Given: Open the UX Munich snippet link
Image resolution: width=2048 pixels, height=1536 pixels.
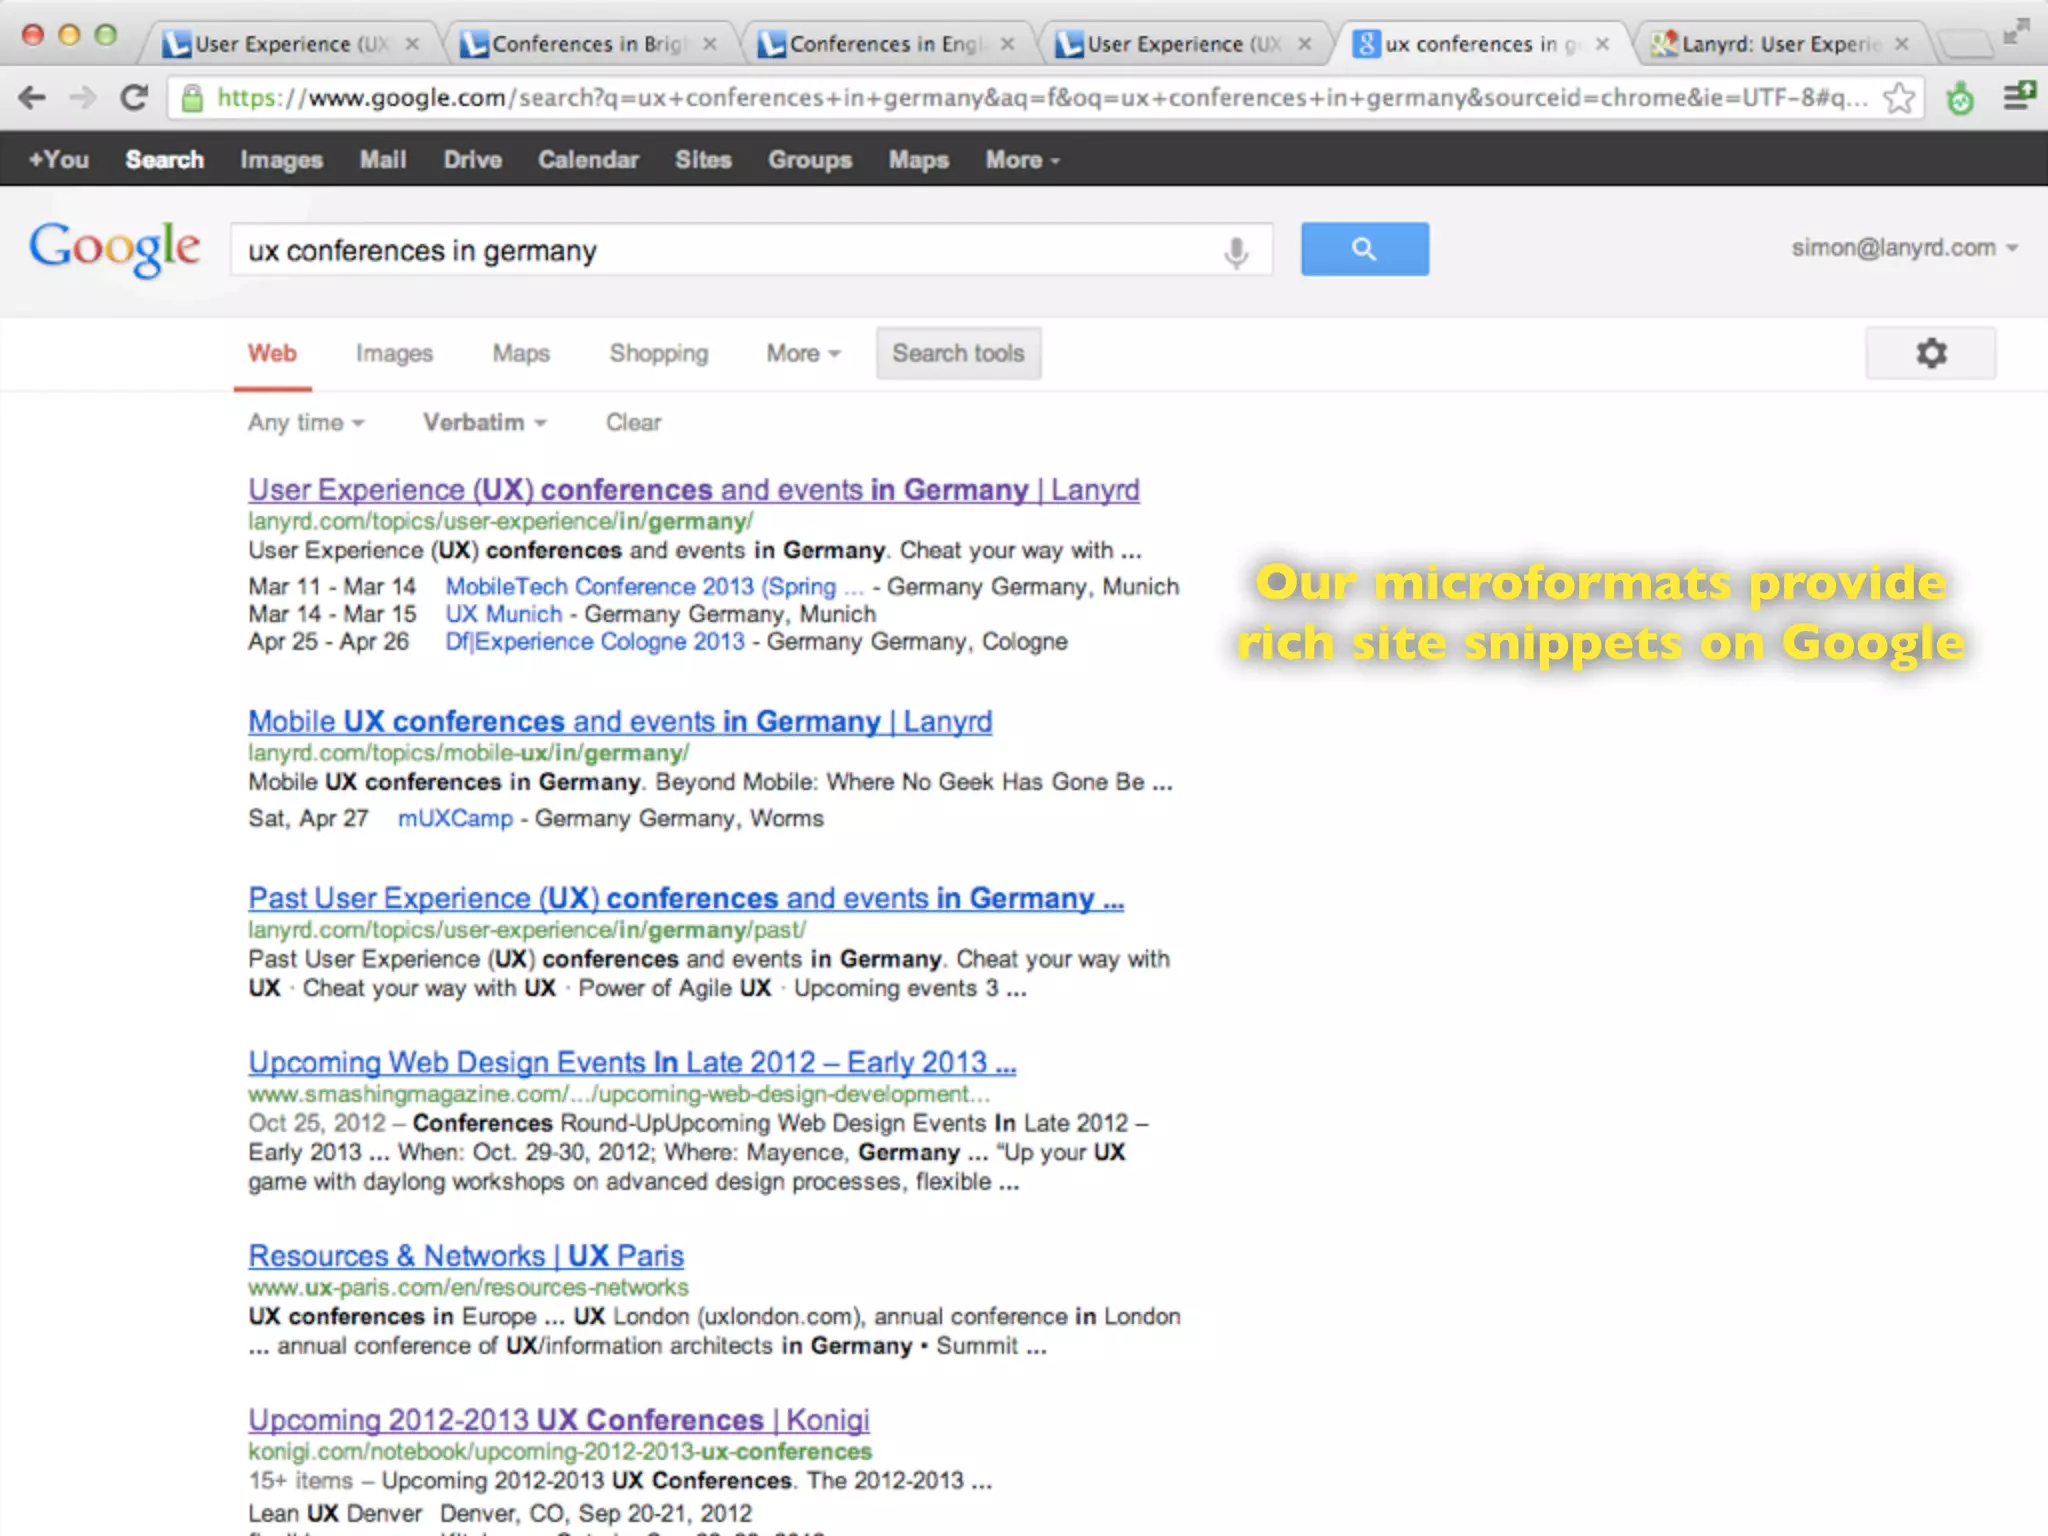Looking at the screenshot, I should pyautogui.click(x=504, y=614).
